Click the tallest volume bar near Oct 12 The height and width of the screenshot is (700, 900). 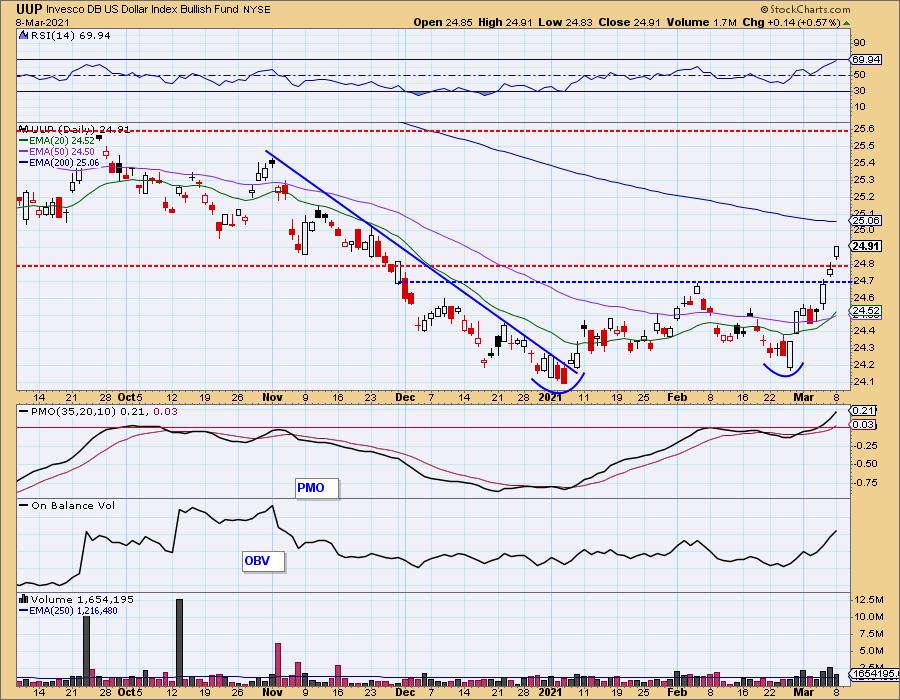click(x=179, y=642)
